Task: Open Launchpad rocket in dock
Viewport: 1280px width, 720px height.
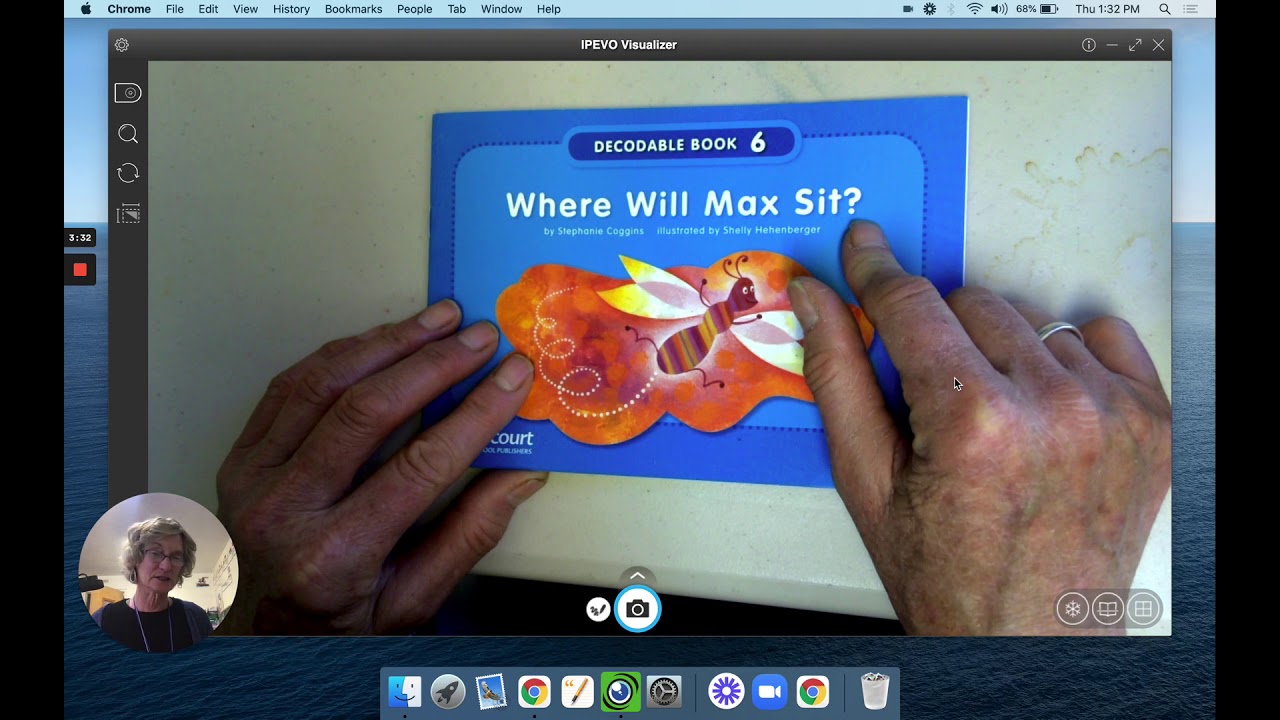Action: 448,691
